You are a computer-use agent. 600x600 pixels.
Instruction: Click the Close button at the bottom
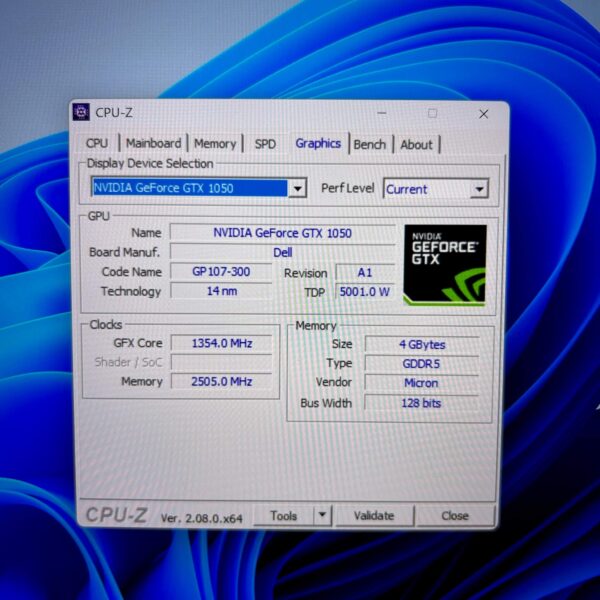pyautogui.click(x=455, y=515)
